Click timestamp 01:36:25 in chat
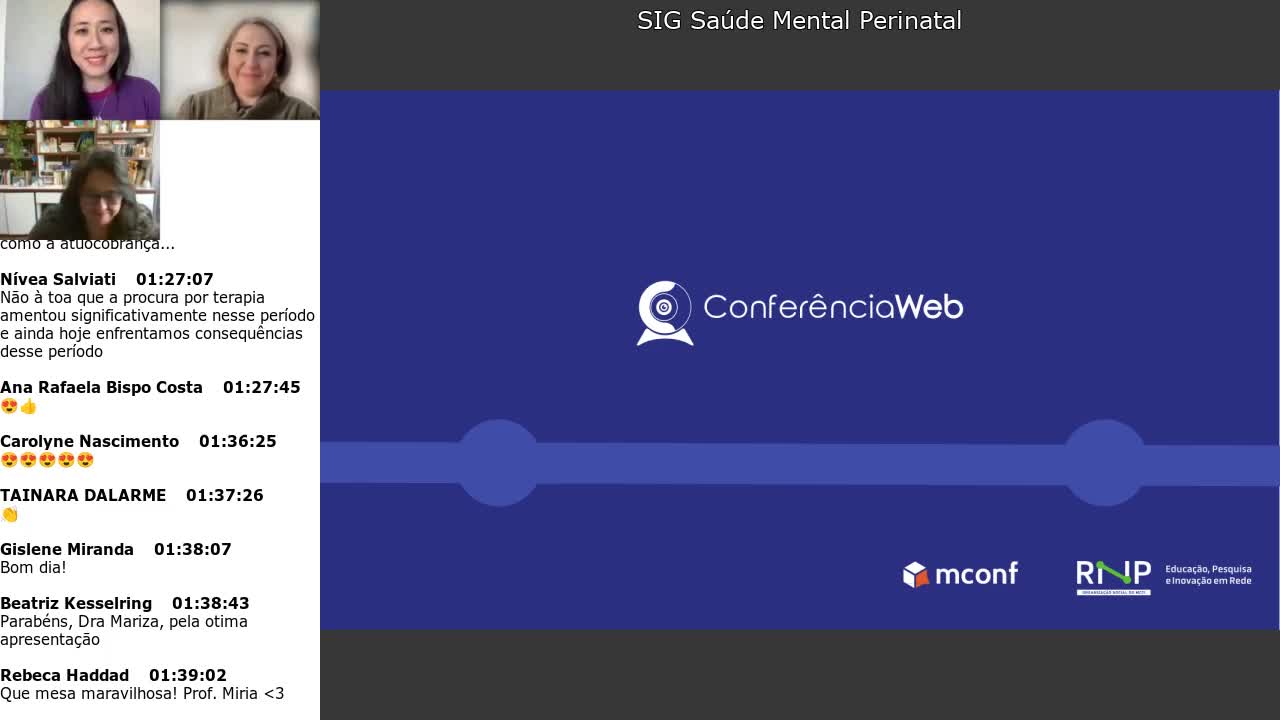 (238, 441)
